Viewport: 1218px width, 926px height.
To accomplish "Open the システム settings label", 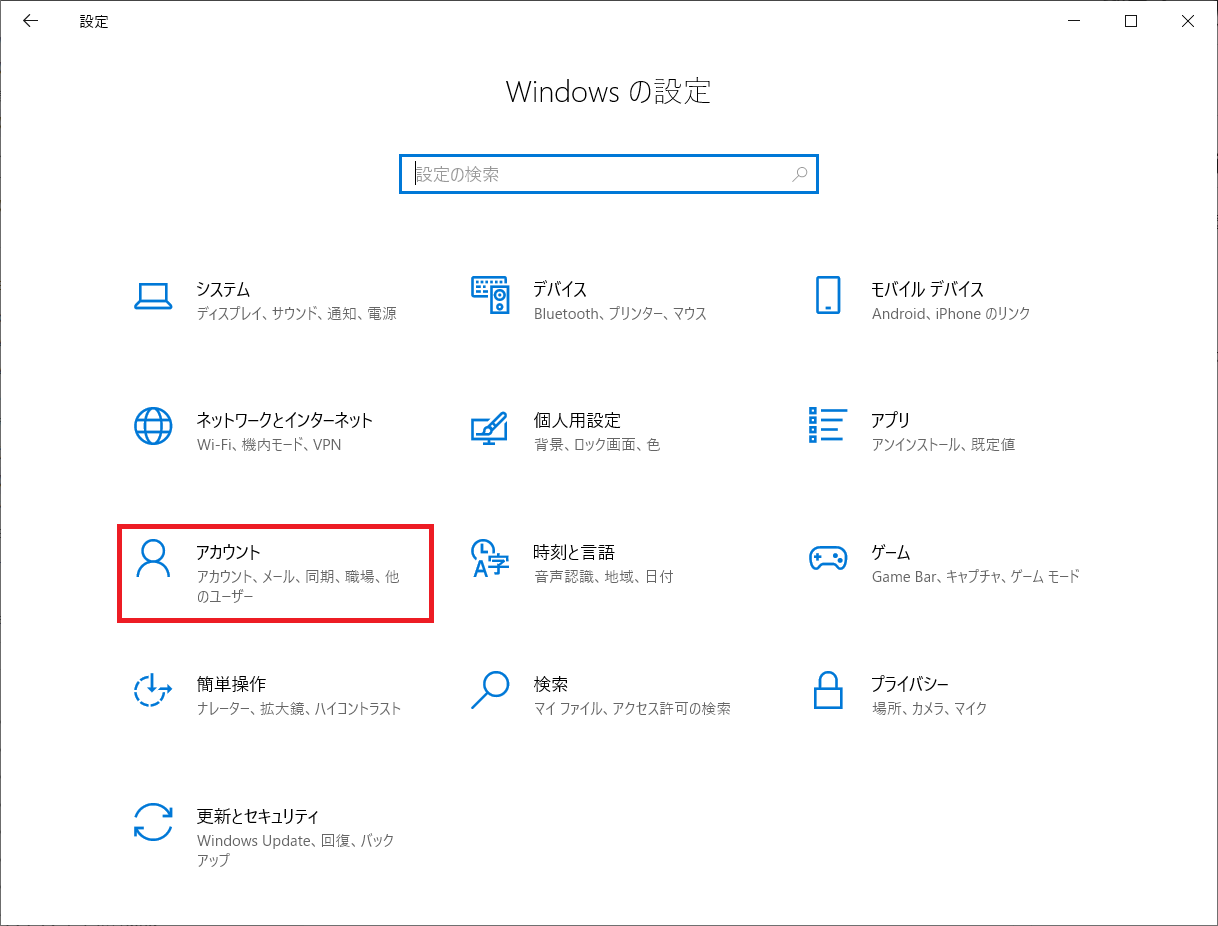I will (223, 289).
